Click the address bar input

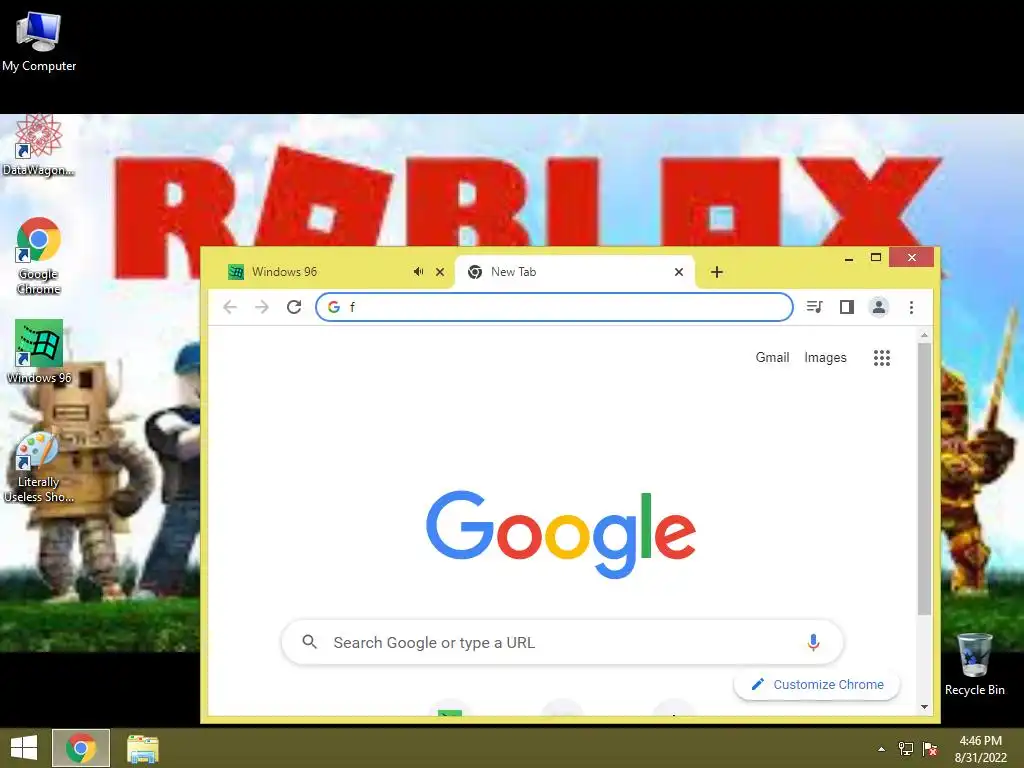[554, 307]
